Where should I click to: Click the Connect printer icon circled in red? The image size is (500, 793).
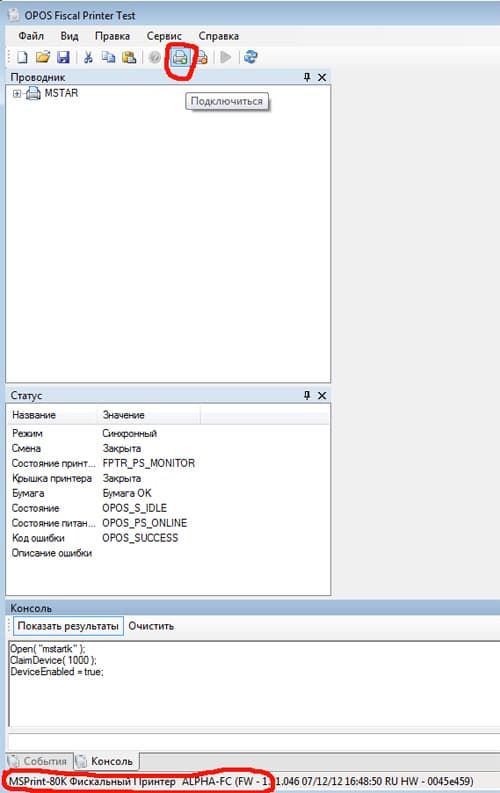(180, 58)
